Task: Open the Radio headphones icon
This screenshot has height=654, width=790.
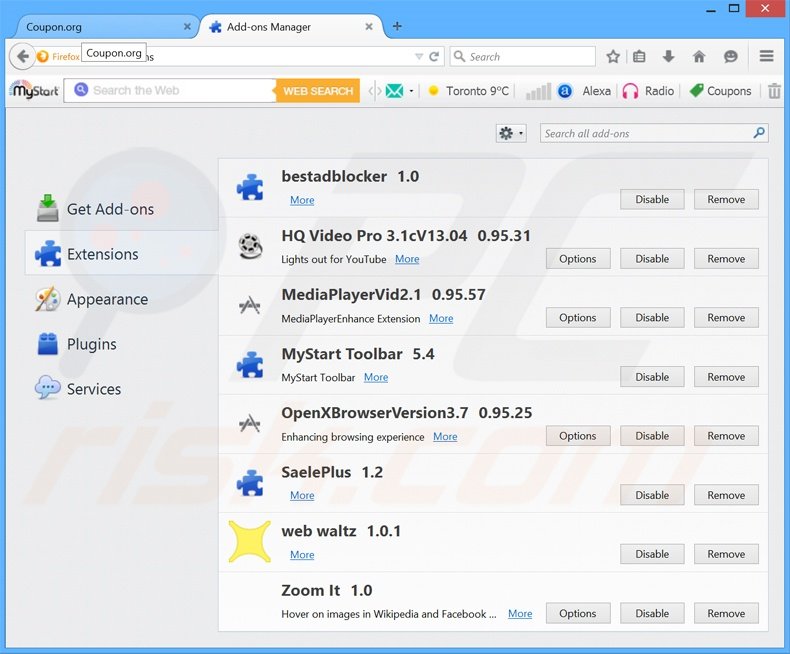Action: pos(630,91)
